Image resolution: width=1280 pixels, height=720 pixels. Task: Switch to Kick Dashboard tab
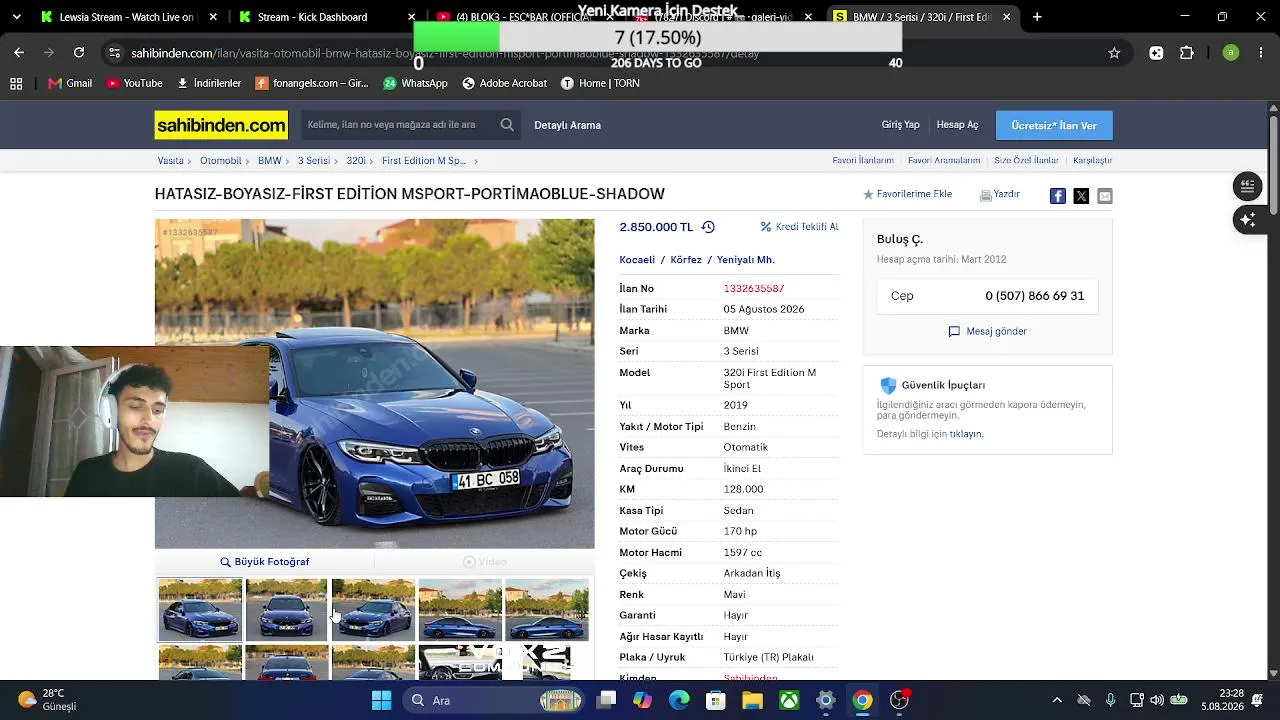314,17
